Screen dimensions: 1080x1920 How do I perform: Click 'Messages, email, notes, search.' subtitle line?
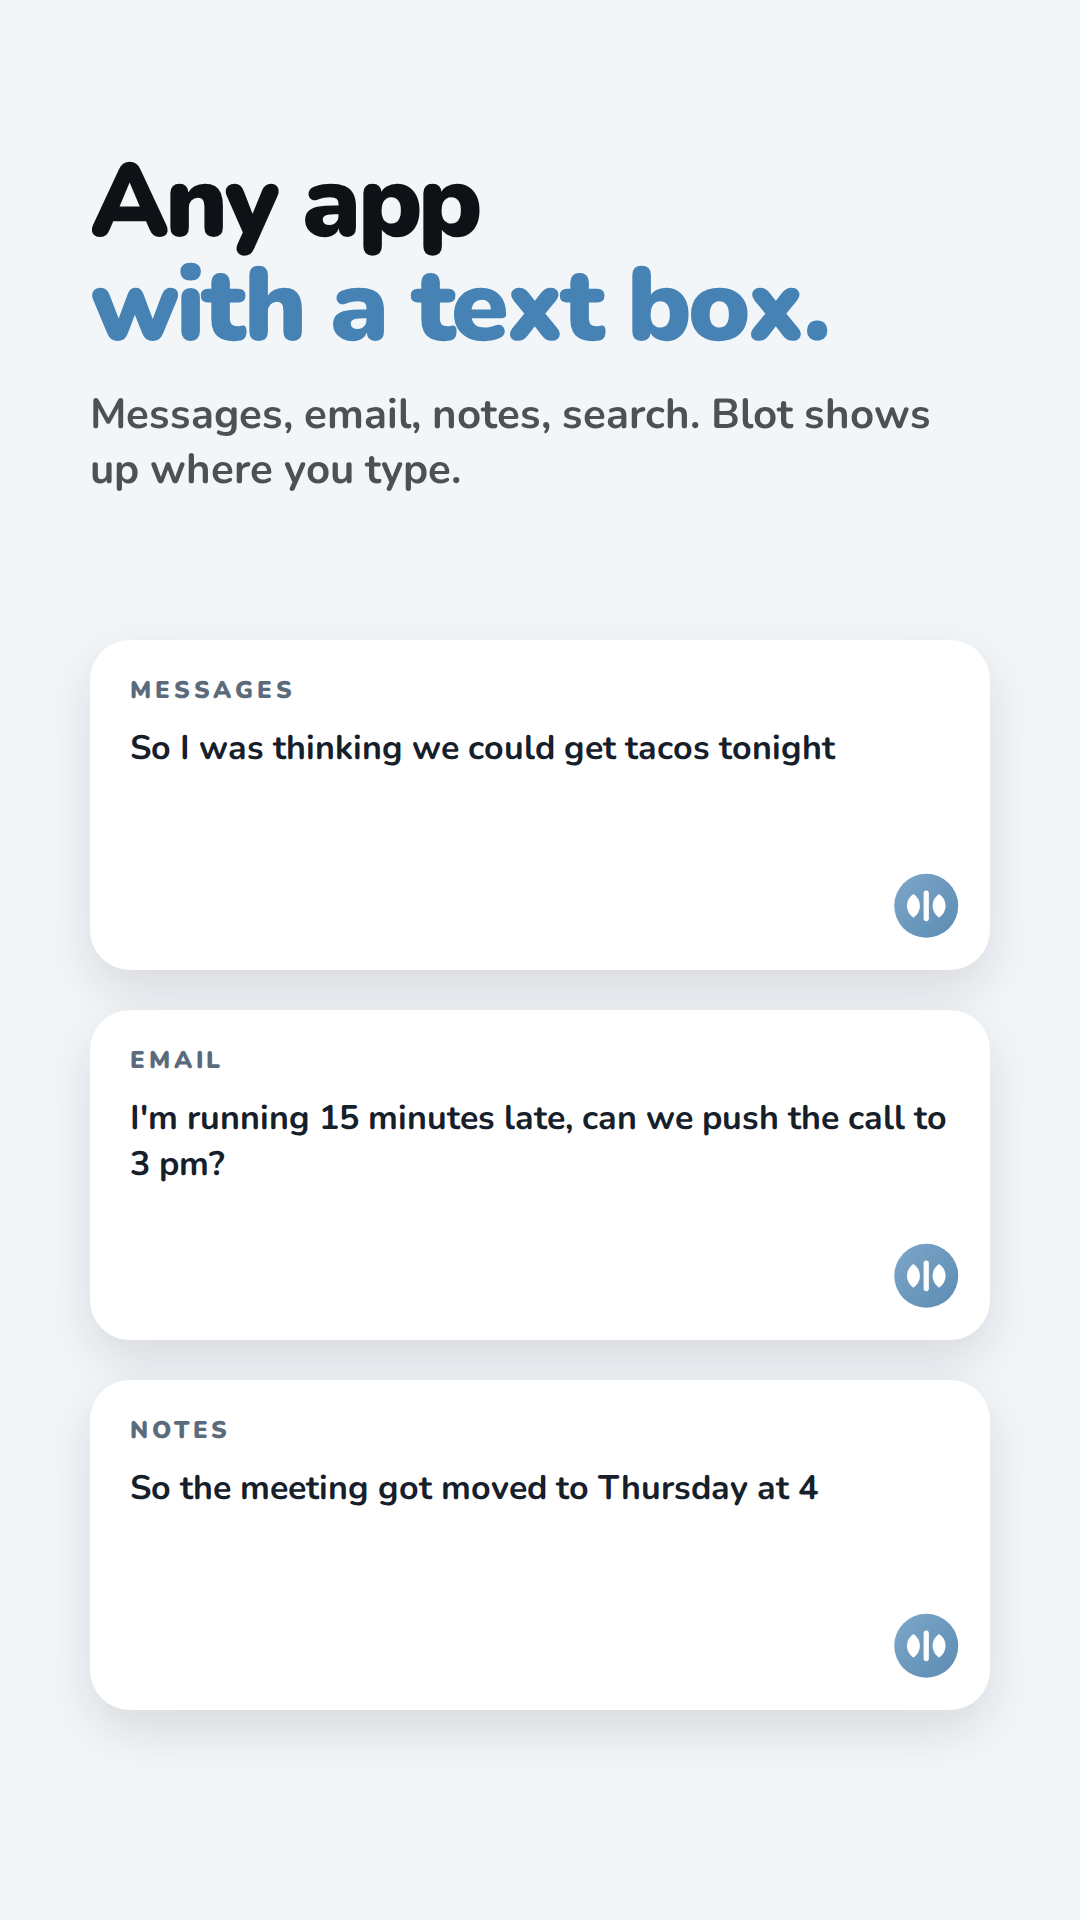(396, 415)
